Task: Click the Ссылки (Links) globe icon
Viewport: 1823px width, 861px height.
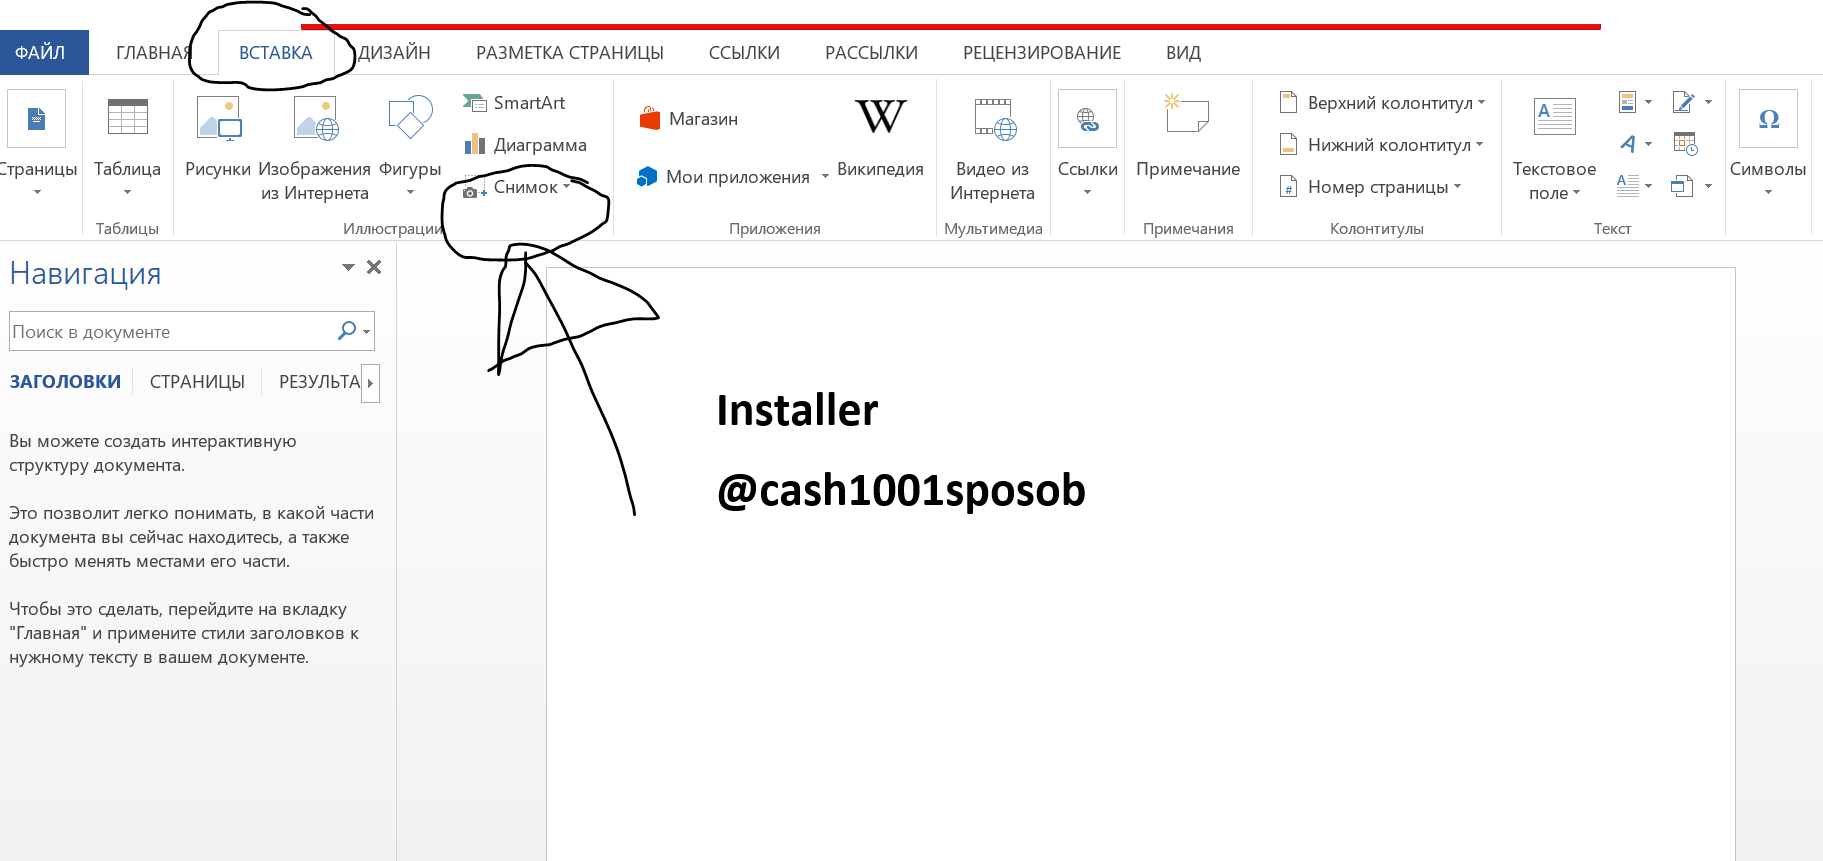Action: pyautogui.click(x=1088, y=119)
